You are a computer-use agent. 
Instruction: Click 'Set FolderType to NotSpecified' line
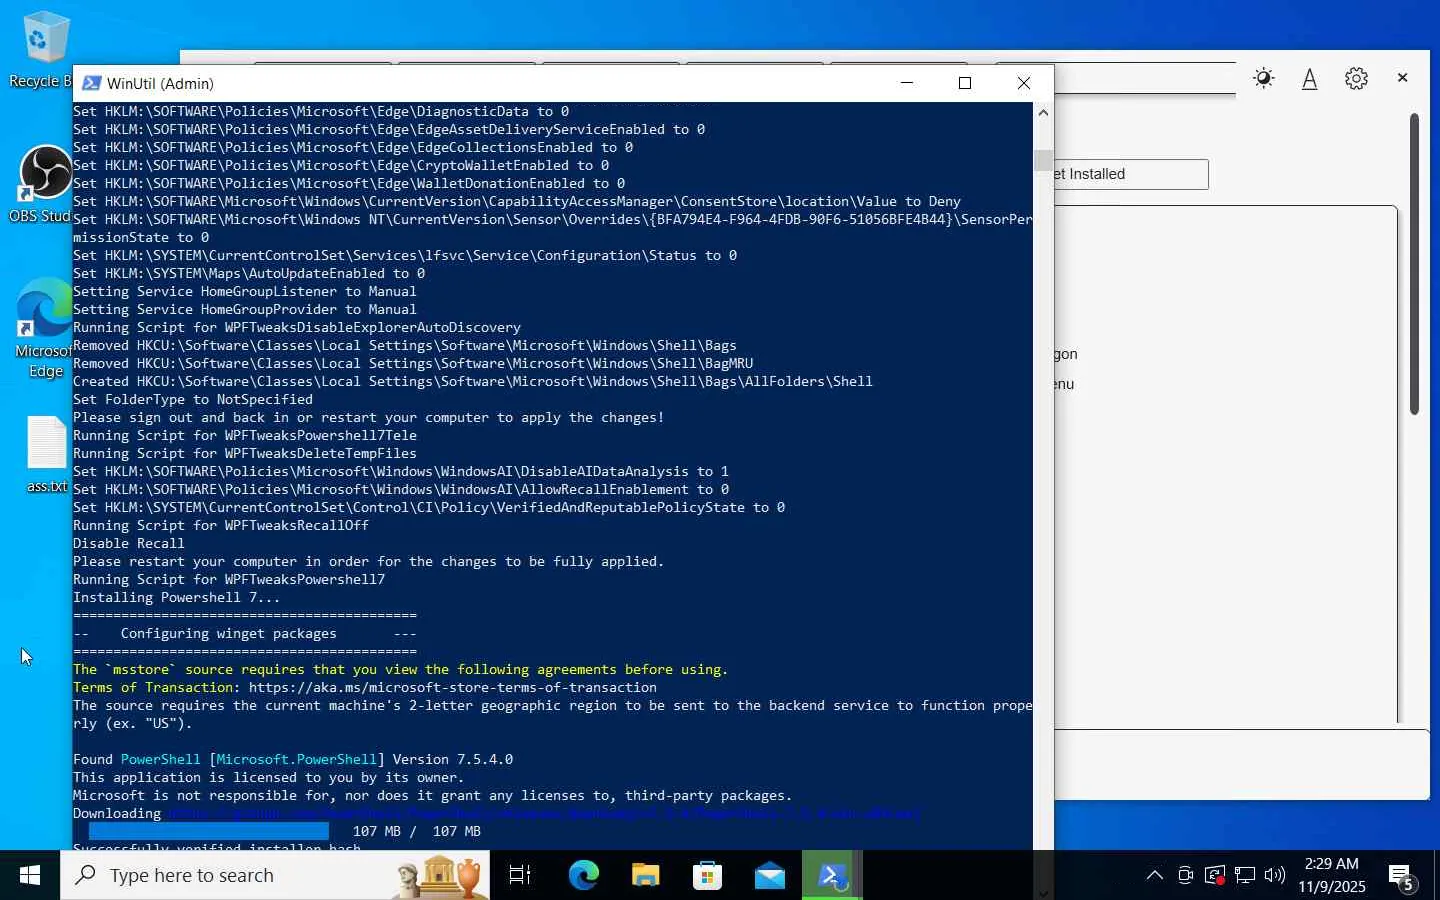pyautogui.click(x=193, y=399)
